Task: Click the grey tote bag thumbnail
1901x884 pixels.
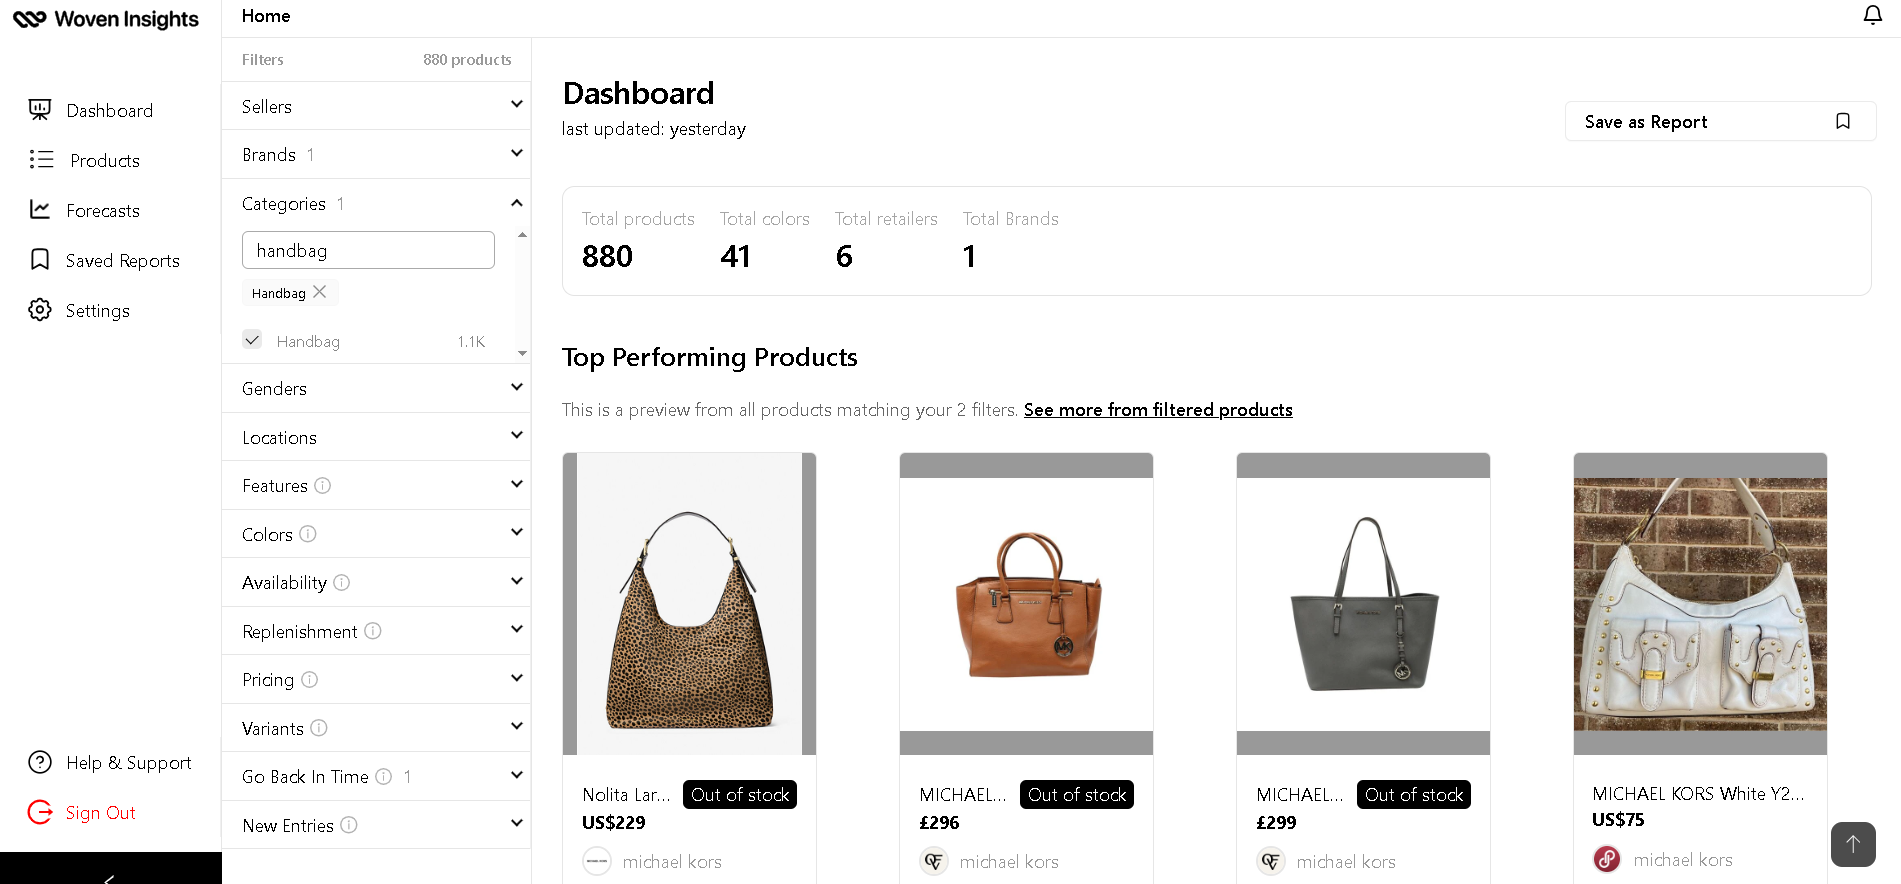Action: (1363, 604)
